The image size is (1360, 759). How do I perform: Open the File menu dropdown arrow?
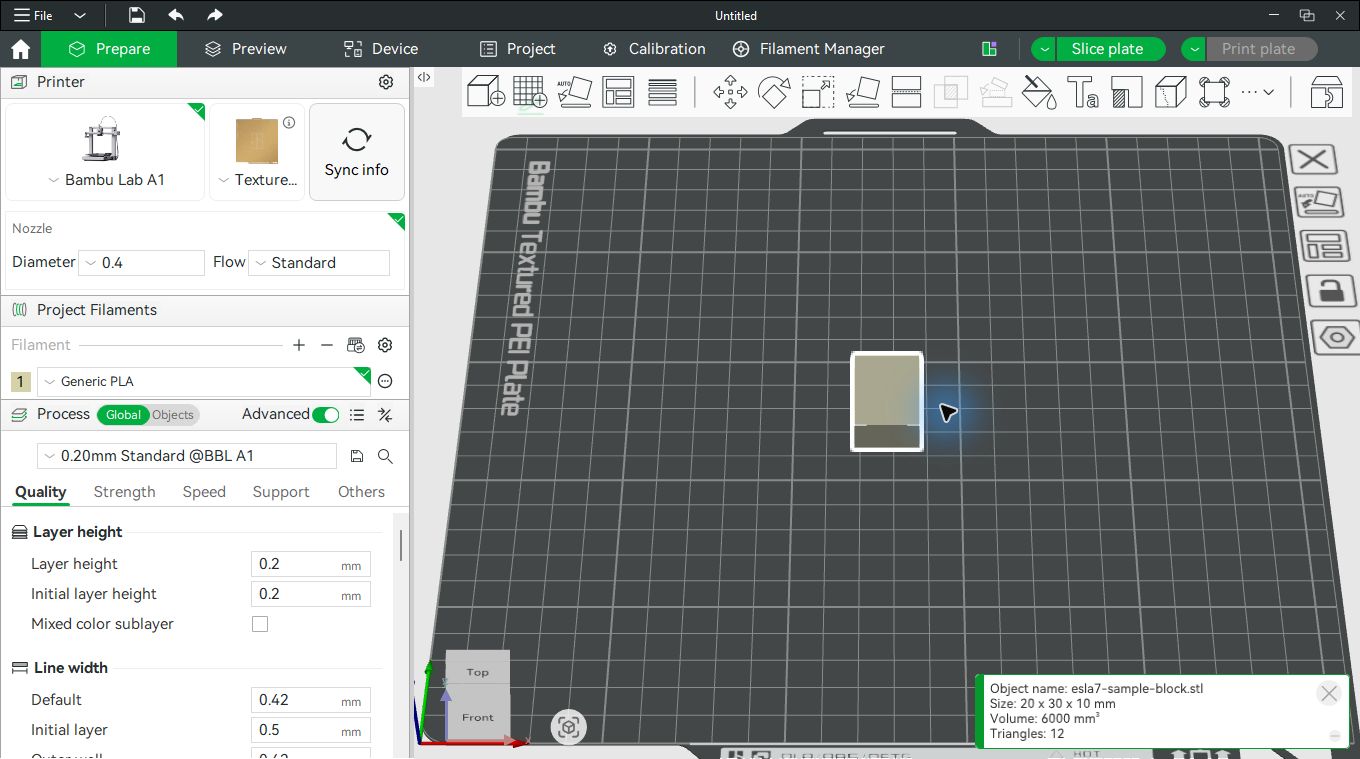(80, 16)
